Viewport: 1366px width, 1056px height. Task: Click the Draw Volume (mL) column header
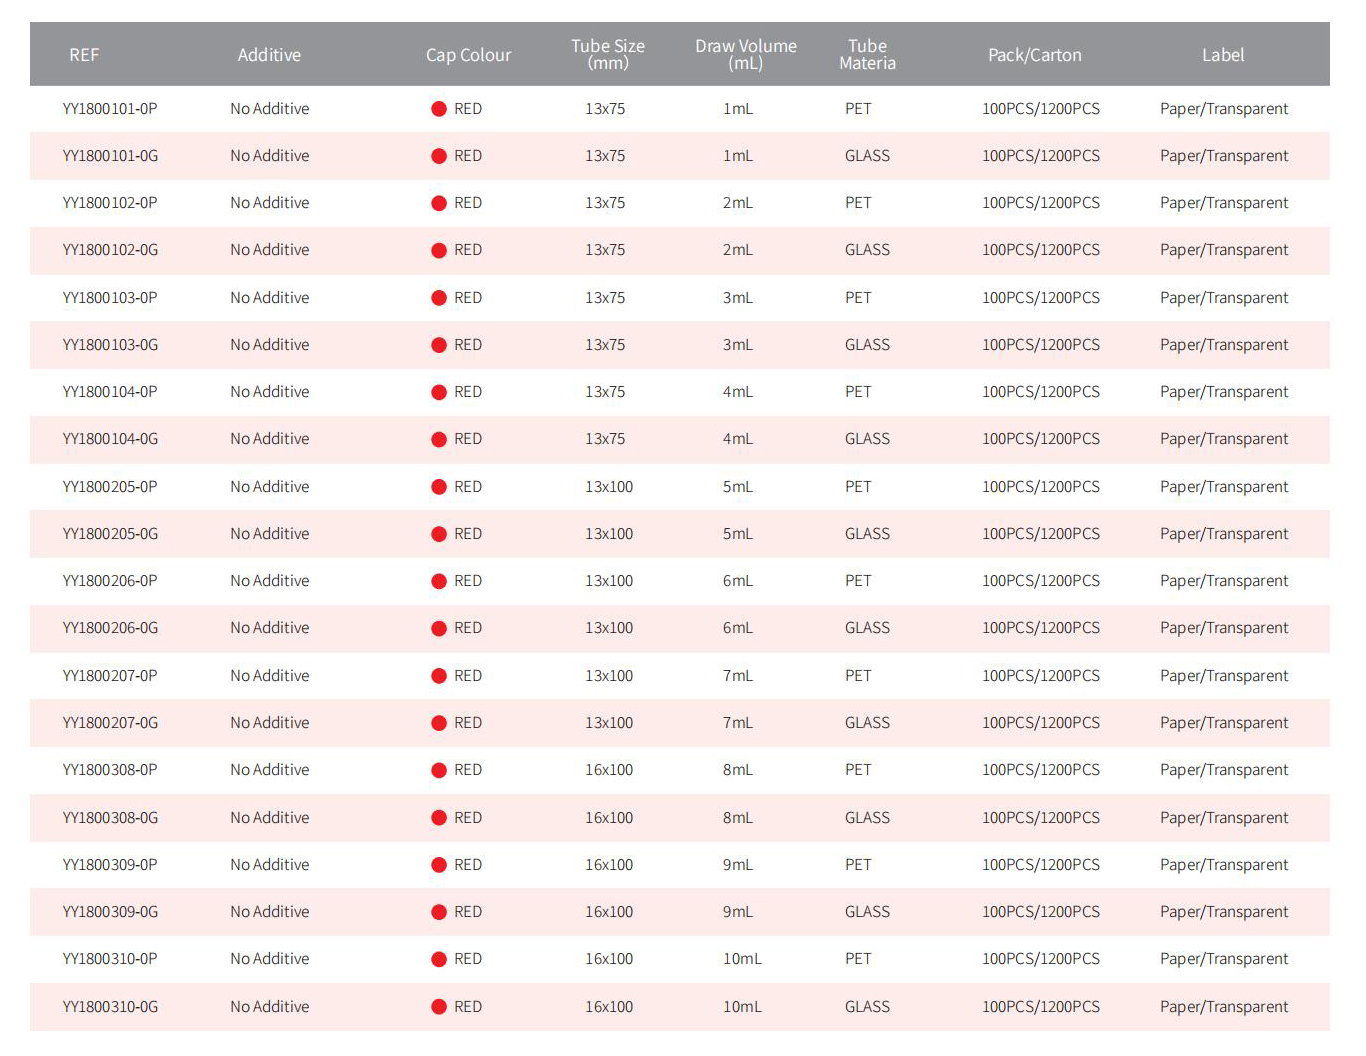(x=746, y=54)
